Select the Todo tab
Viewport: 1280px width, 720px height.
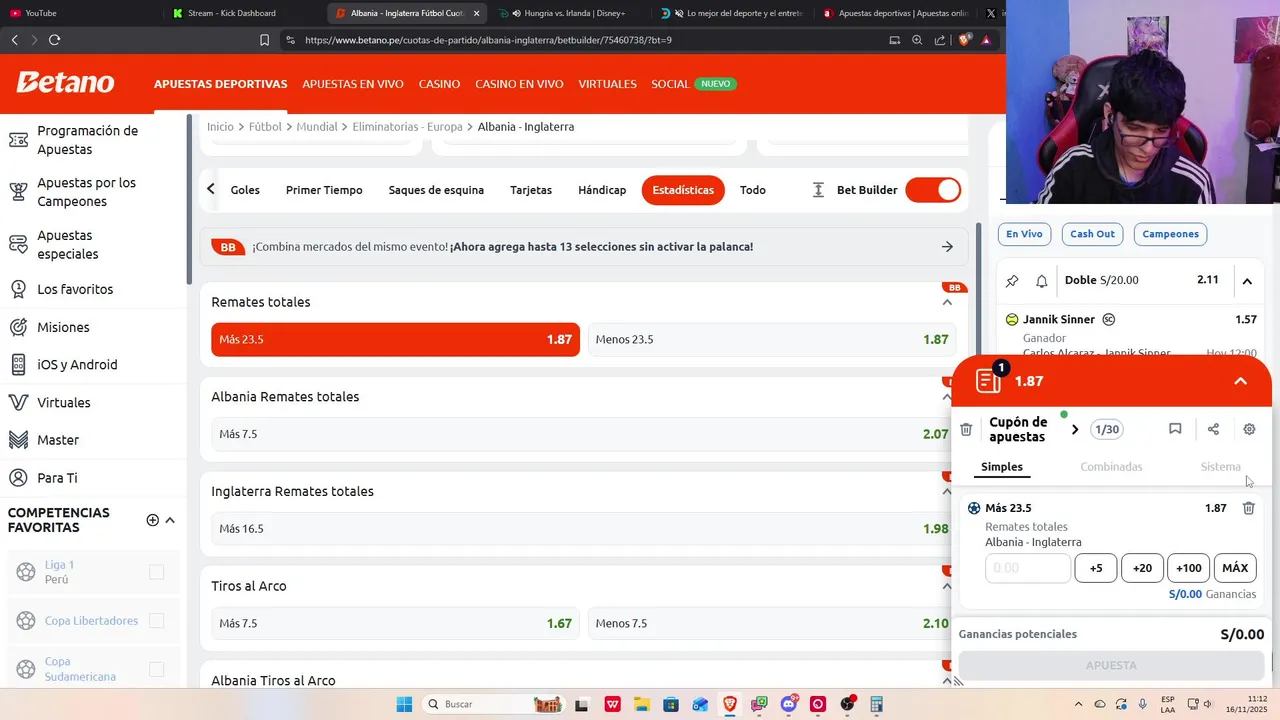(753, 190)
